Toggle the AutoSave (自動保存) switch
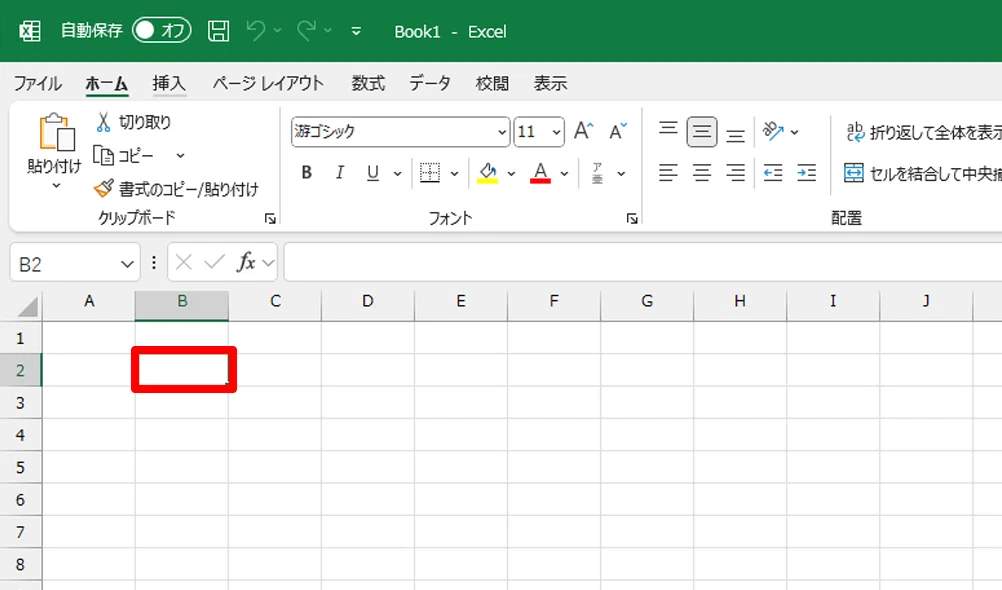The width and height of the screenshot is (1002, 590). 162,30
